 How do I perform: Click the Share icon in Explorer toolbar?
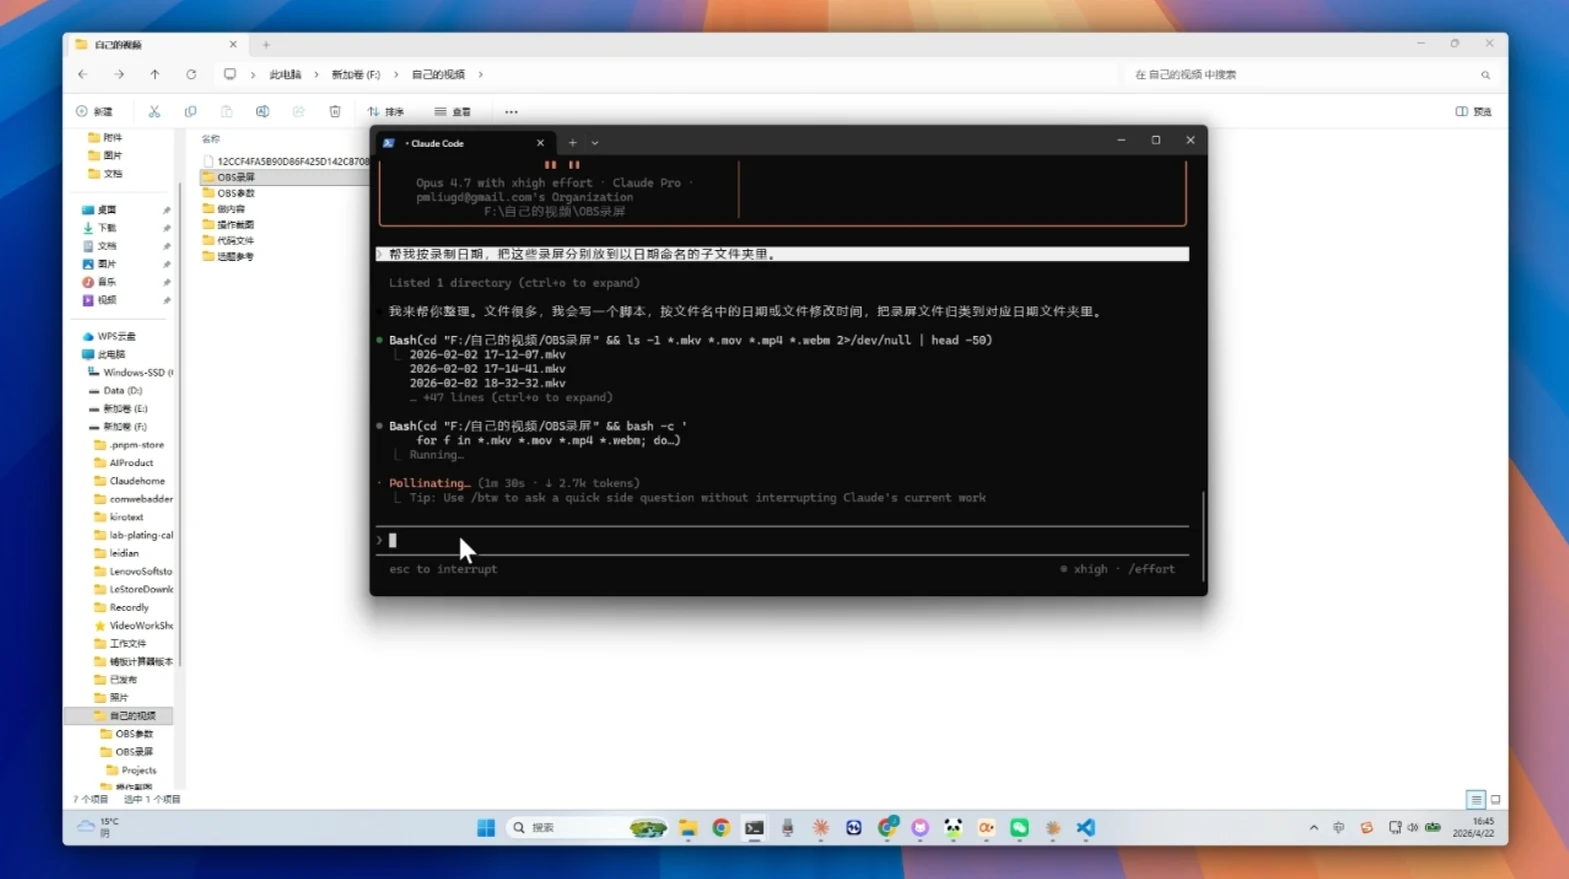[x=298, y=111]
